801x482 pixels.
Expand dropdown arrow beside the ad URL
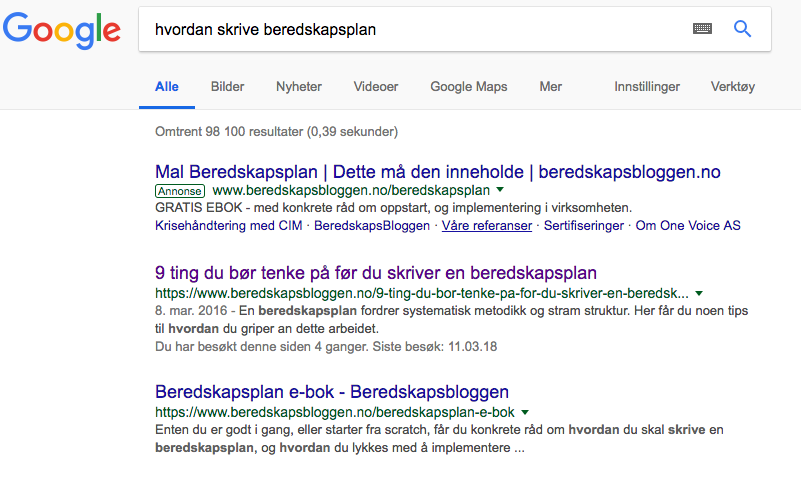500,190
